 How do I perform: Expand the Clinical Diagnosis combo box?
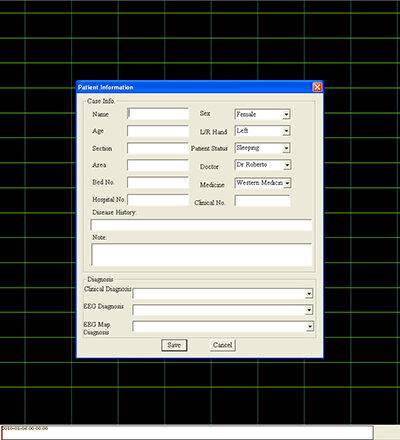(x=309, y=294)
